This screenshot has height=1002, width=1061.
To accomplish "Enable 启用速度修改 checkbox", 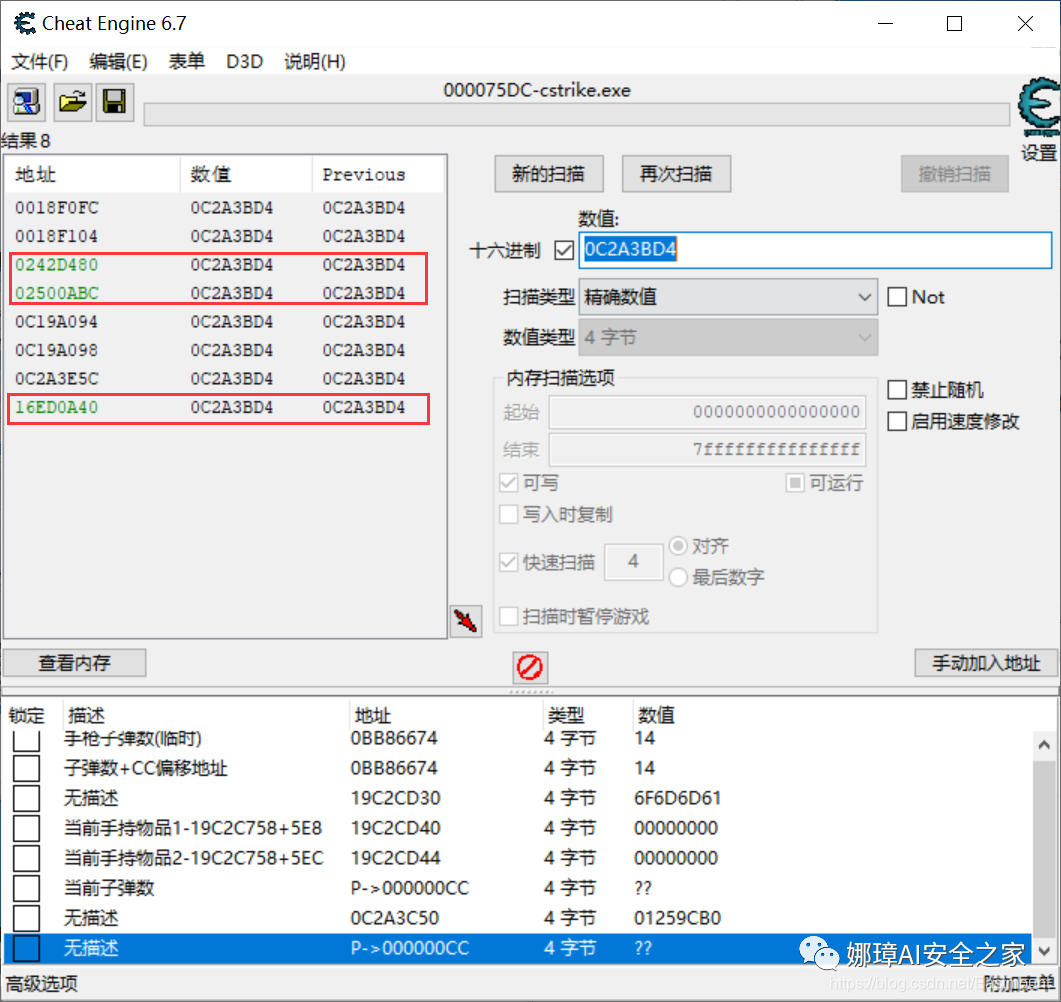I will [x=897, y=422].
